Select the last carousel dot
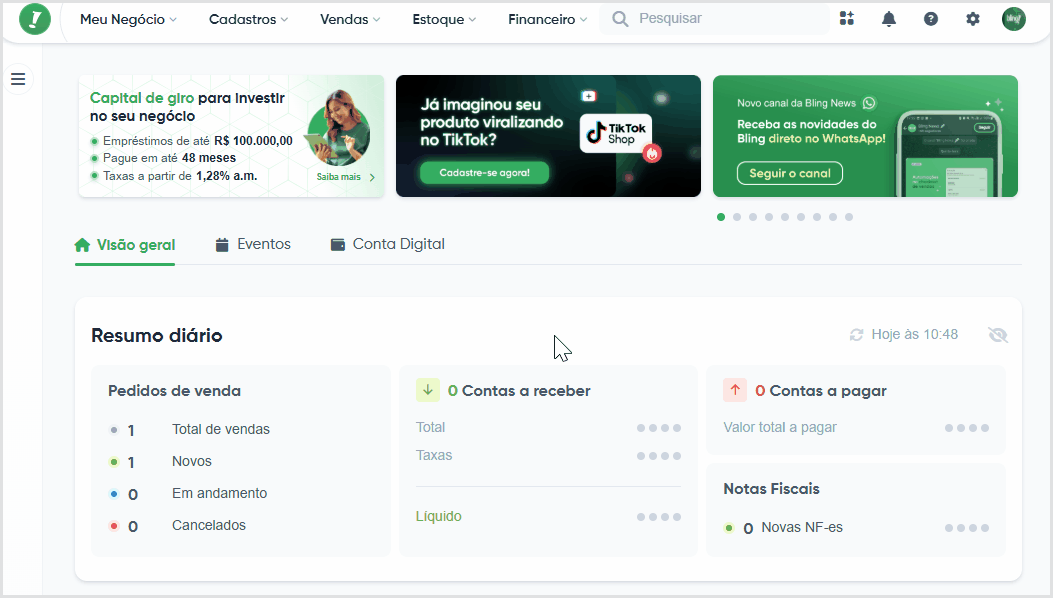This screenshot has height=598, width=1053. click(849, 217)
